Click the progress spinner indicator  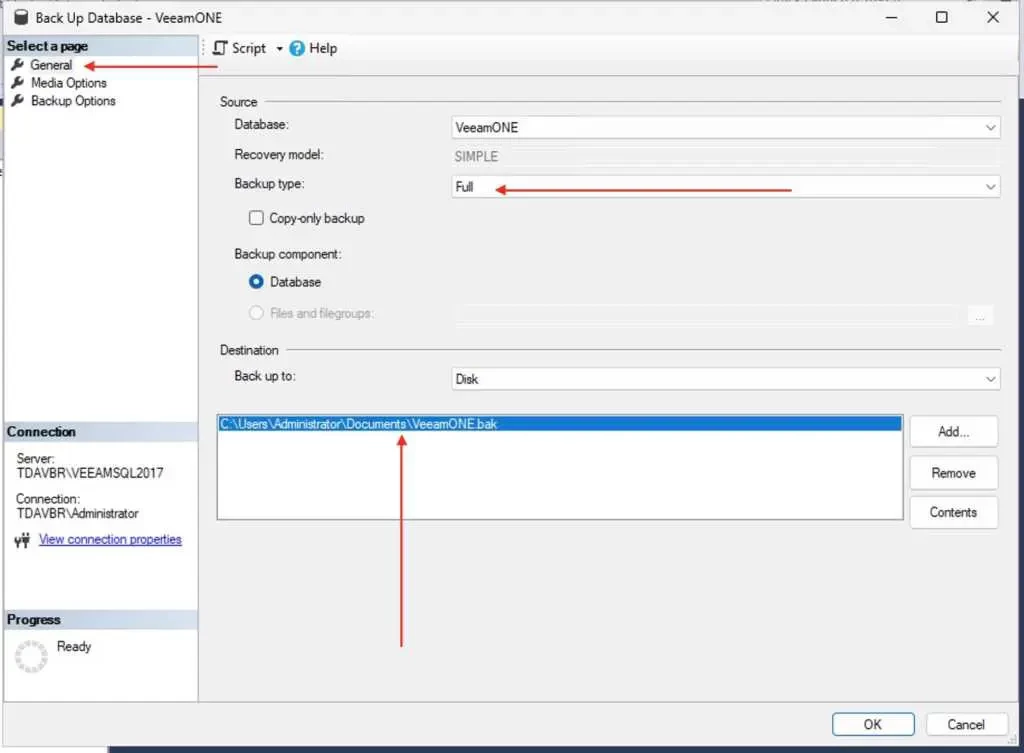31,656
